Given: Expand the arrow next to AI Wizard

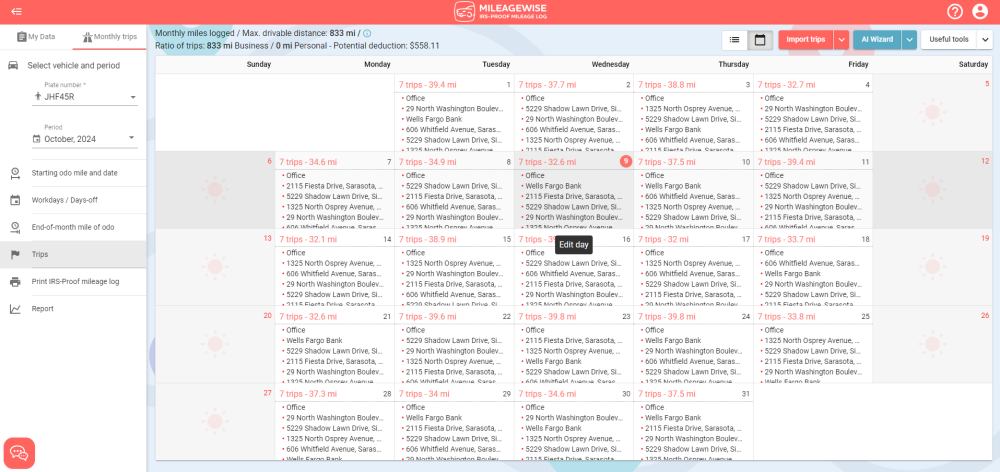Looking at the screenshot, I should coord(909,39).
